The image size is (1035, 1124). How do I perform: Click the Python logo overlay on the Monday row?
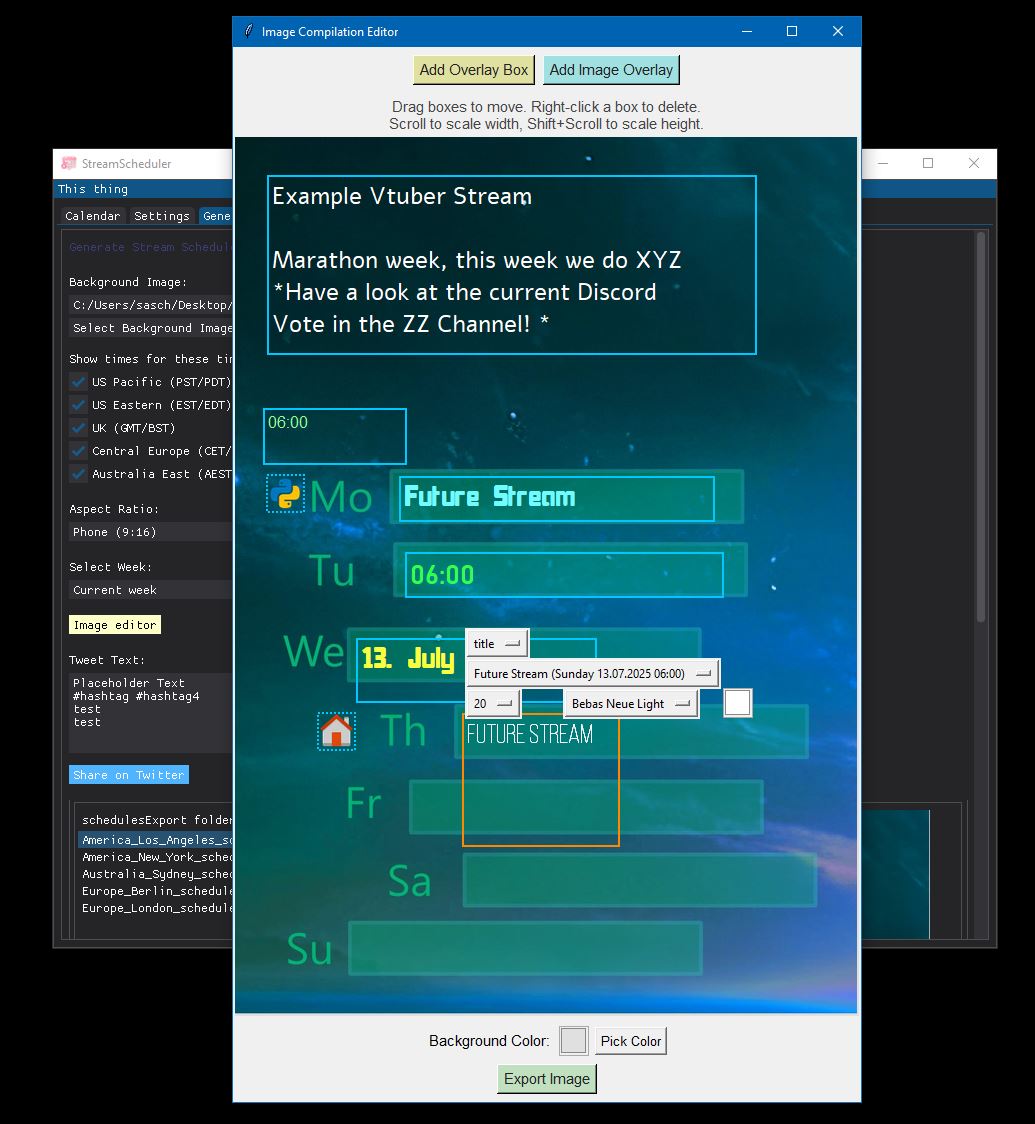(285, 494)
